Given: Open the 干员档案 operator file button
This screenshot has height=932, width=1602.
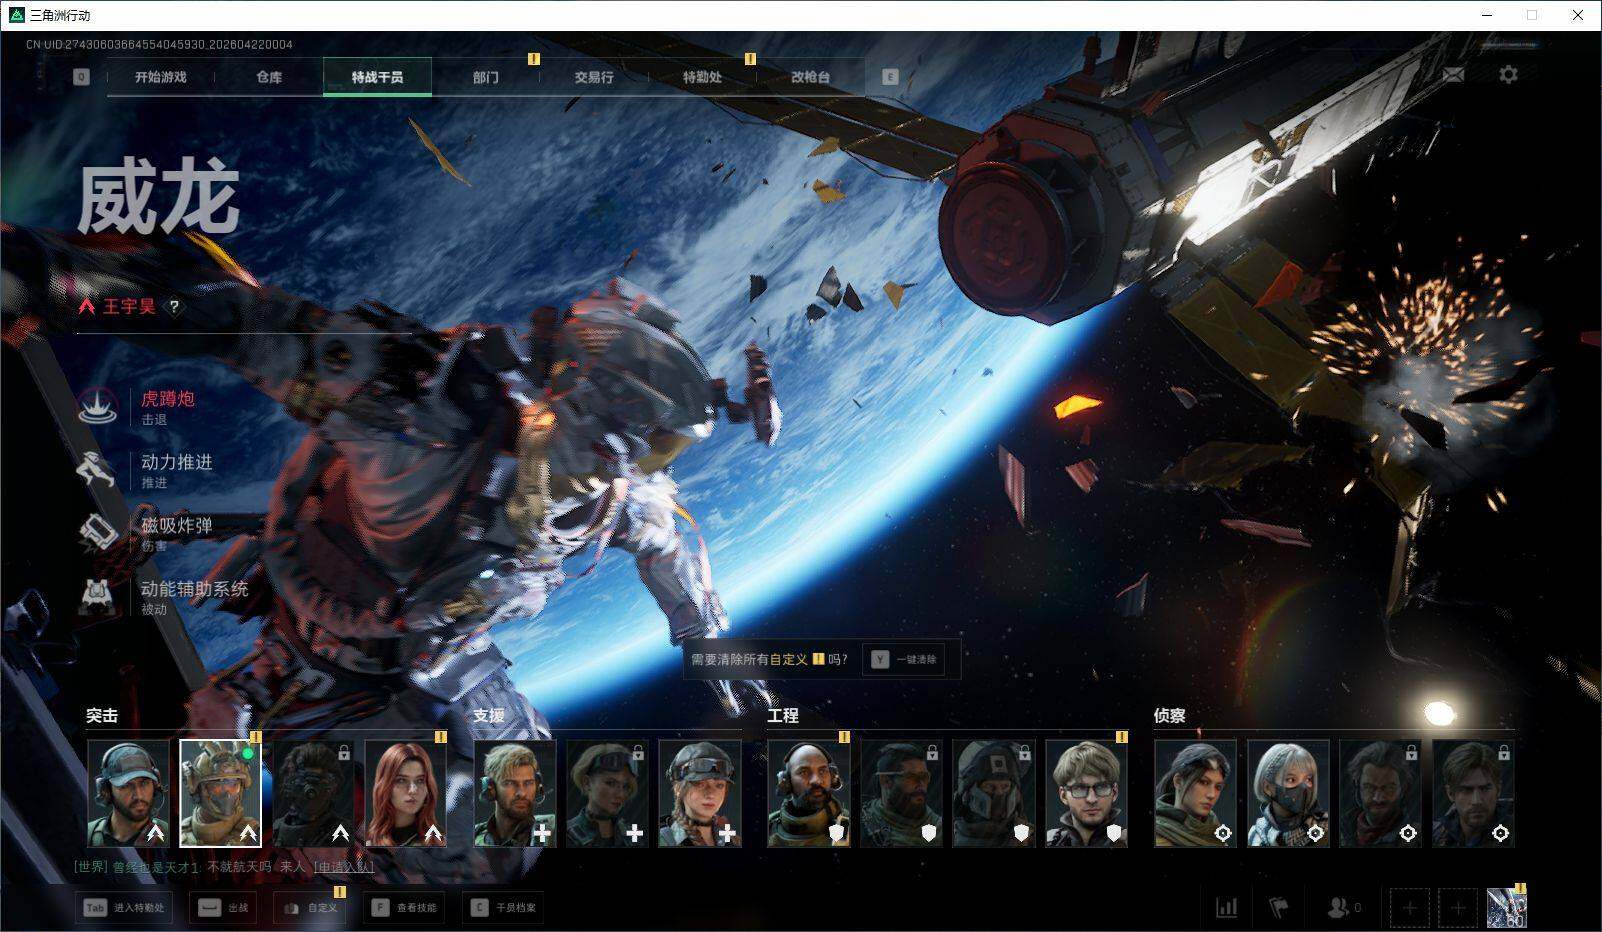Looking at the screenshot, I should [x=503, y=908].
